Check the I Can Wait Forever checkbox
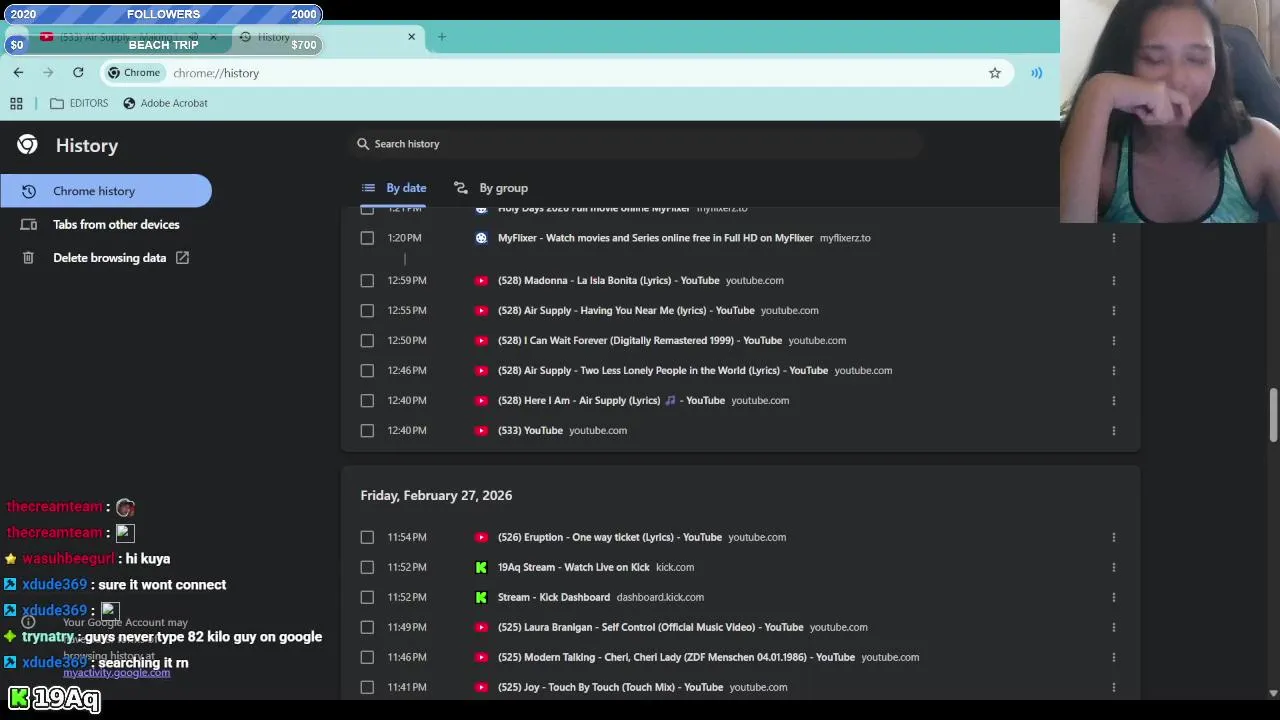The width and height of the screenshot is (1280, 720). (x=367, y=341)
